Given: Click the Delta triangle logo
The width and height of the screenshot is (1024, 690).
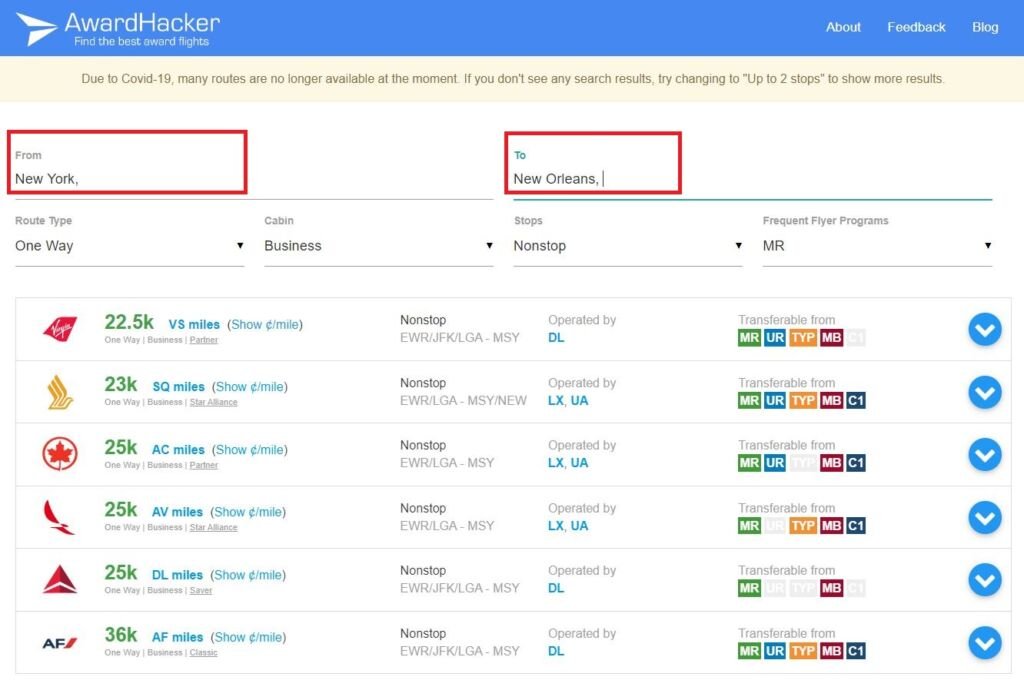Looking at the screenshot, I should click(x=60, y=579).
